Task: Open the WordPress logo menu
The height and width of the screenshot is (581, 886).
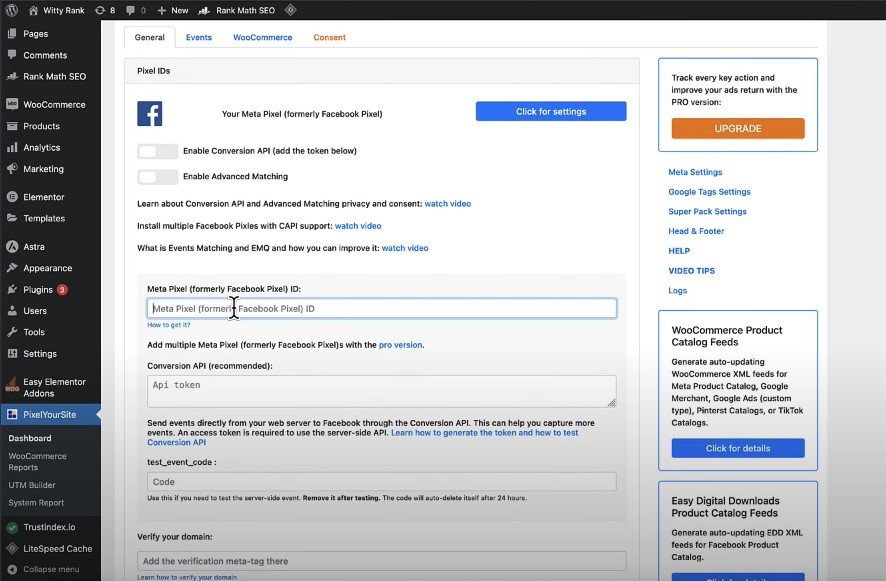Action: [x=11, y=10]
